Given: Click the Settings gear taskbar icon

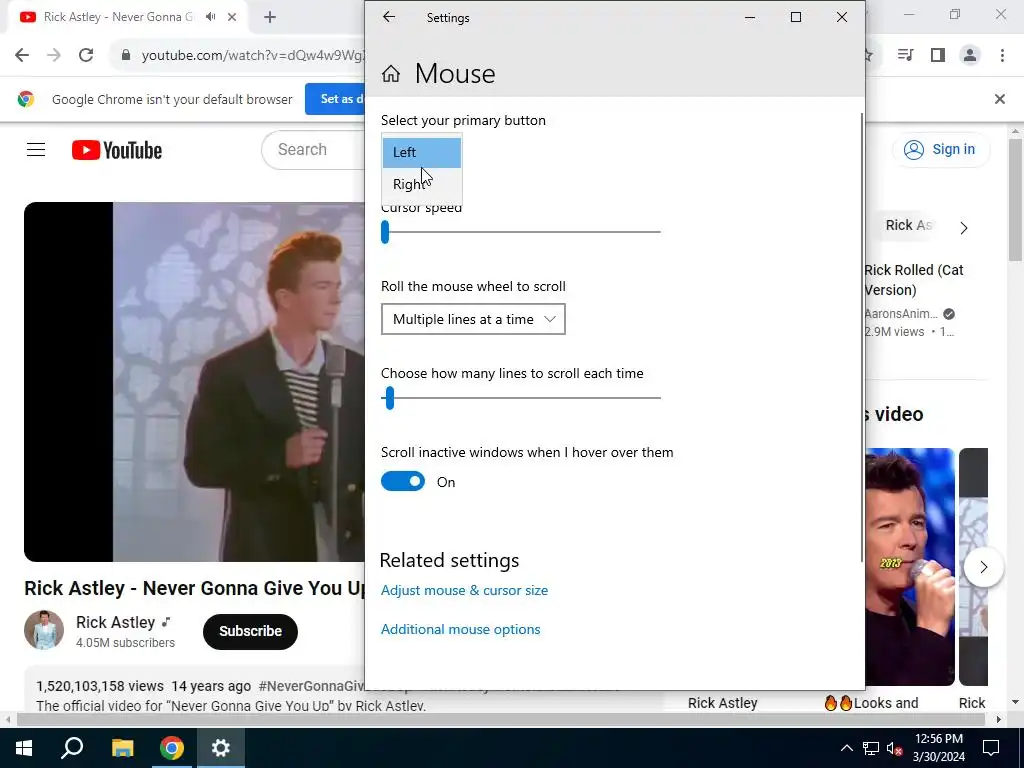Looking at the screenshot, I should 221,748.
